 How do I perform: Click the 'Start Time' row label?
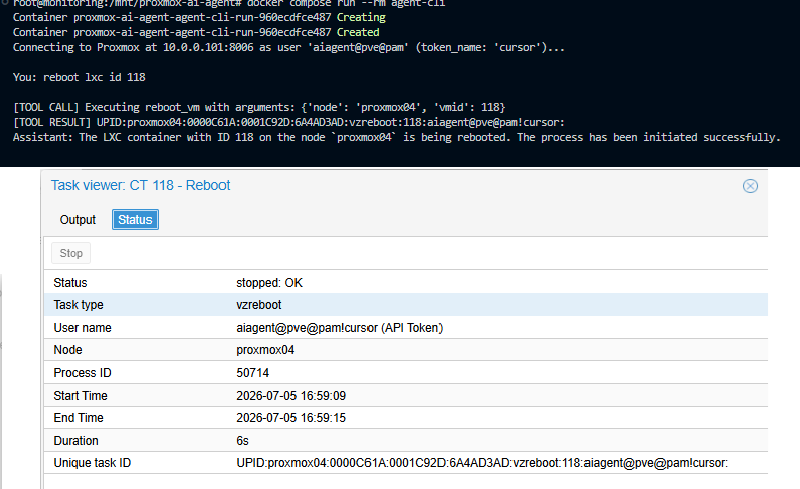[x=81, y=396]
